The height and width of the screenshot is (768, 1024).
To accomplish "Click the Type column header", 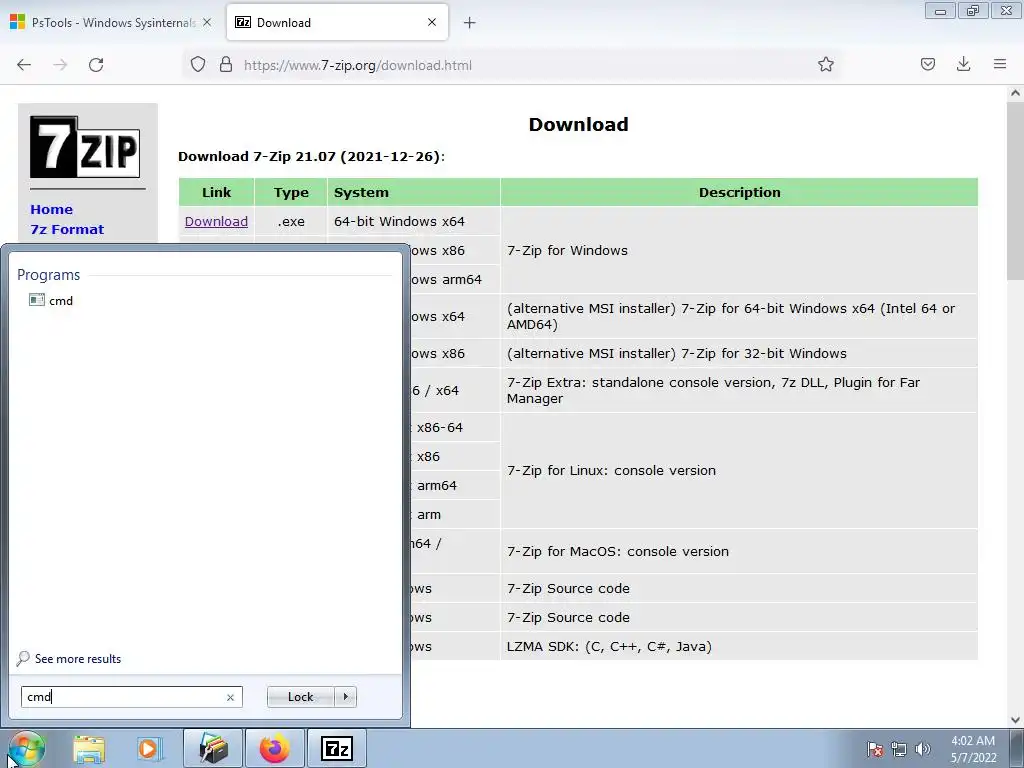I will (291, 193).
